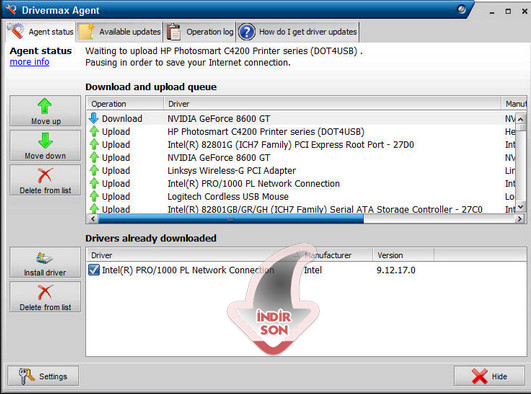Select the Logitech Cordless USB Mouse row

301,196
